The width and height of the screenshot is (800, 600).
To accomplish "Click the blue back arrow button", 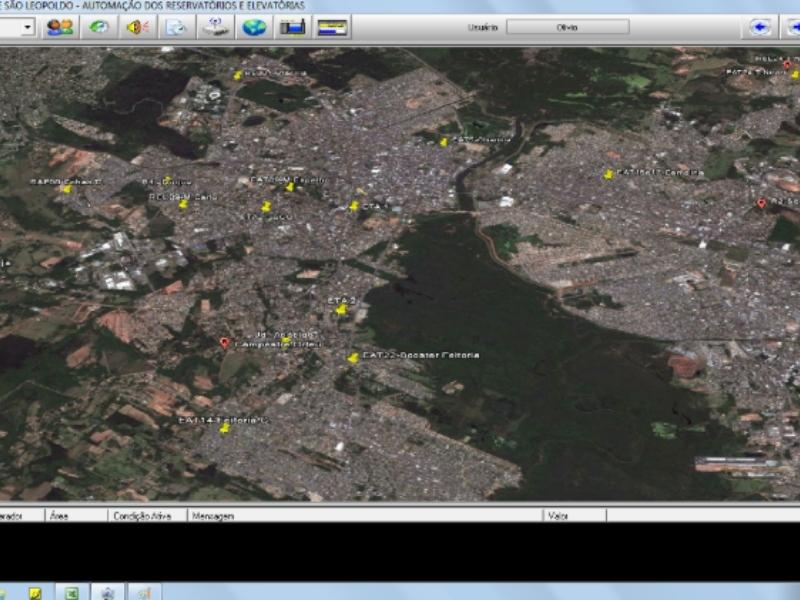I will [762, 27].
